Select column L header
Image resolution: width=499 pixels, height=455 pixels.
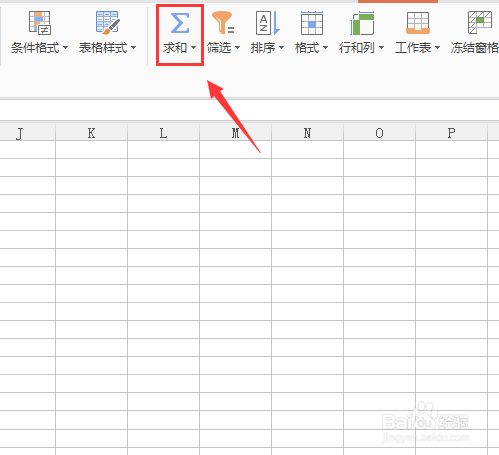[164, 133]
